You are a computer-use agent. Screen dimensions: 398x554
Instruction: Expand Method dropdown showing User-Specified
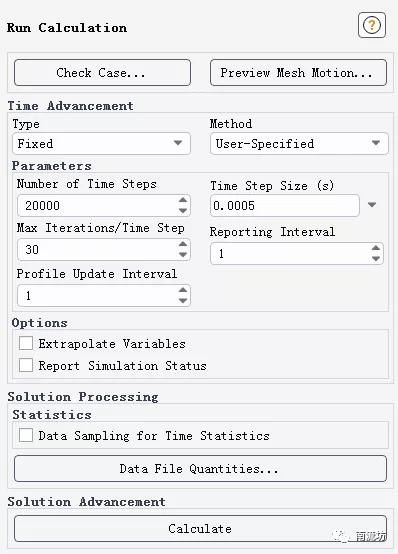tap(299, 143)
